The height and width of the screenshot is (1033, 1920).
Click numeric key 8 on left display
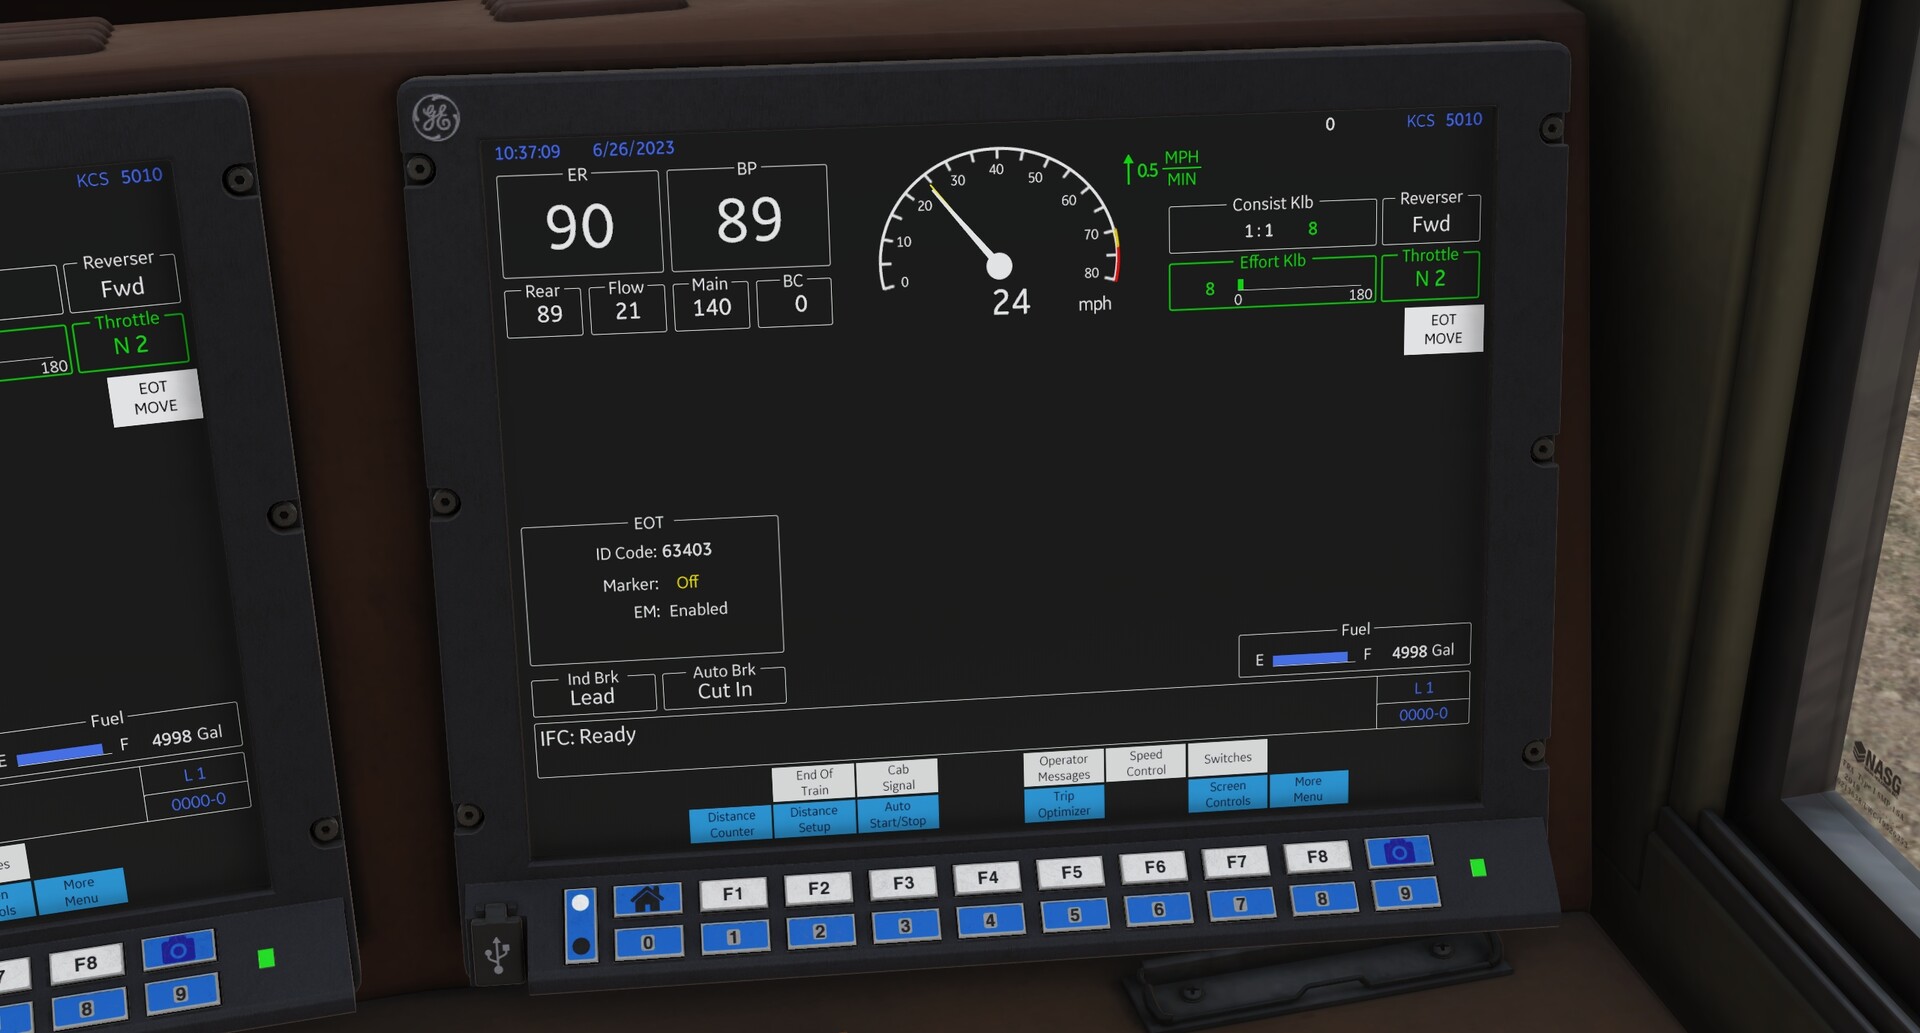click(x=88, y=1008)
